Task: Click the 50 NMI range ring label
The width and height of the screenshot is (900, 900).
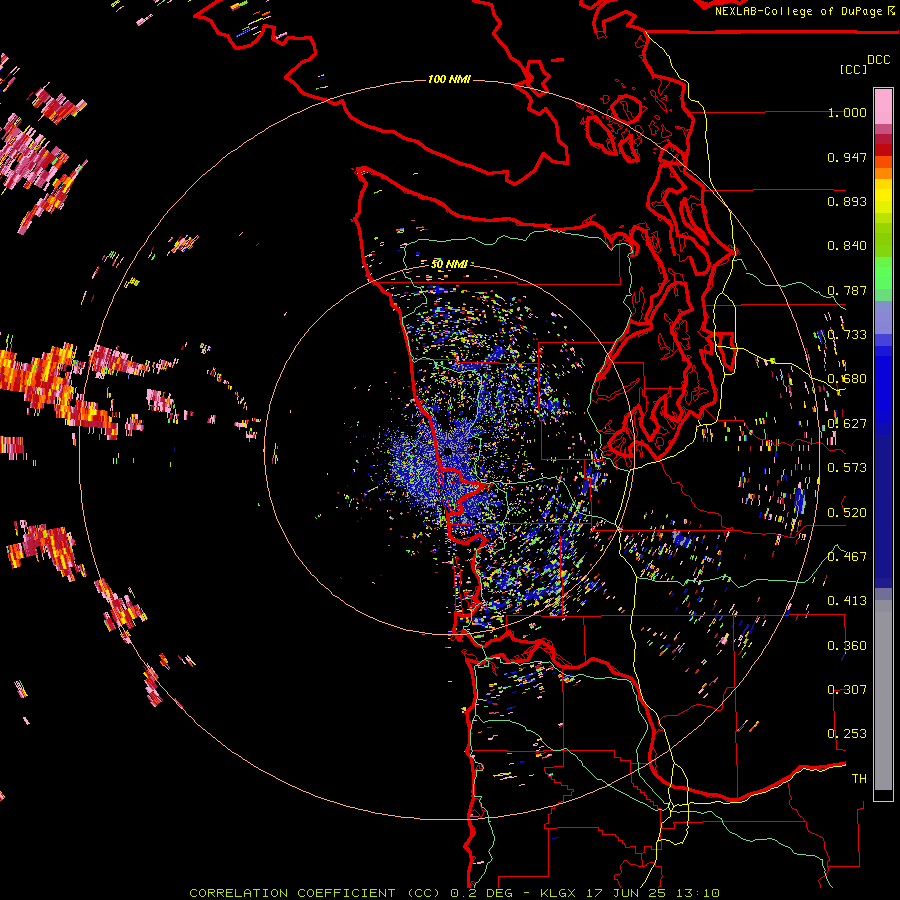Action: (449, 264)
